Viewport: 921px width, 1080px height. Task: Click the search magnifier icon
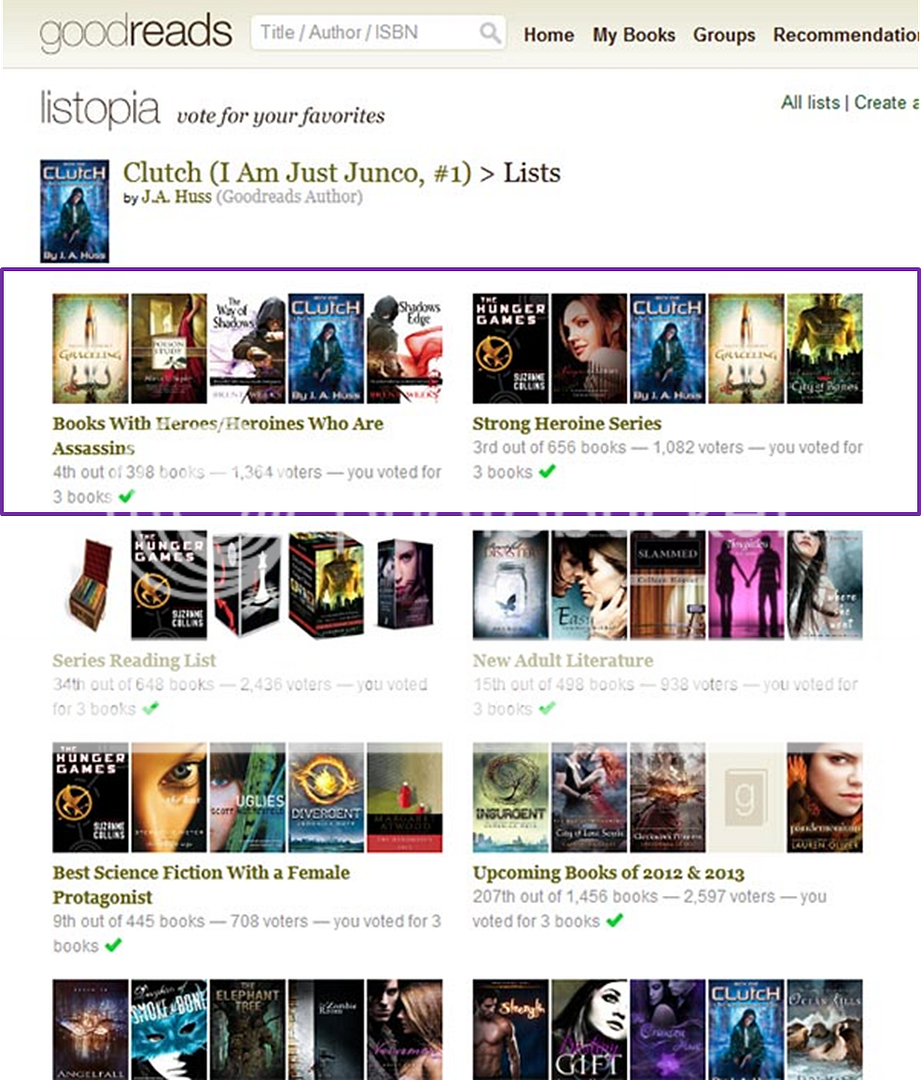(x=490, y=32)
